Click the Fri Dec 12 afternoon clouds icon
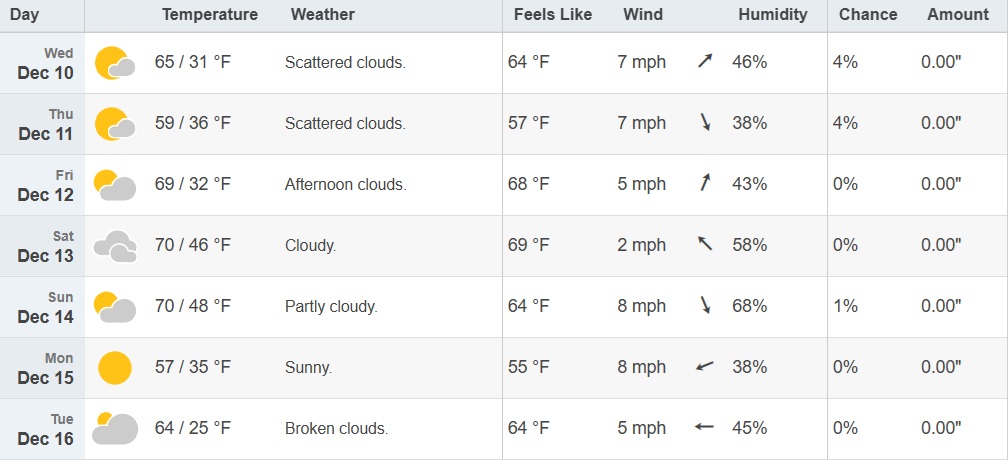 [115, 185]
